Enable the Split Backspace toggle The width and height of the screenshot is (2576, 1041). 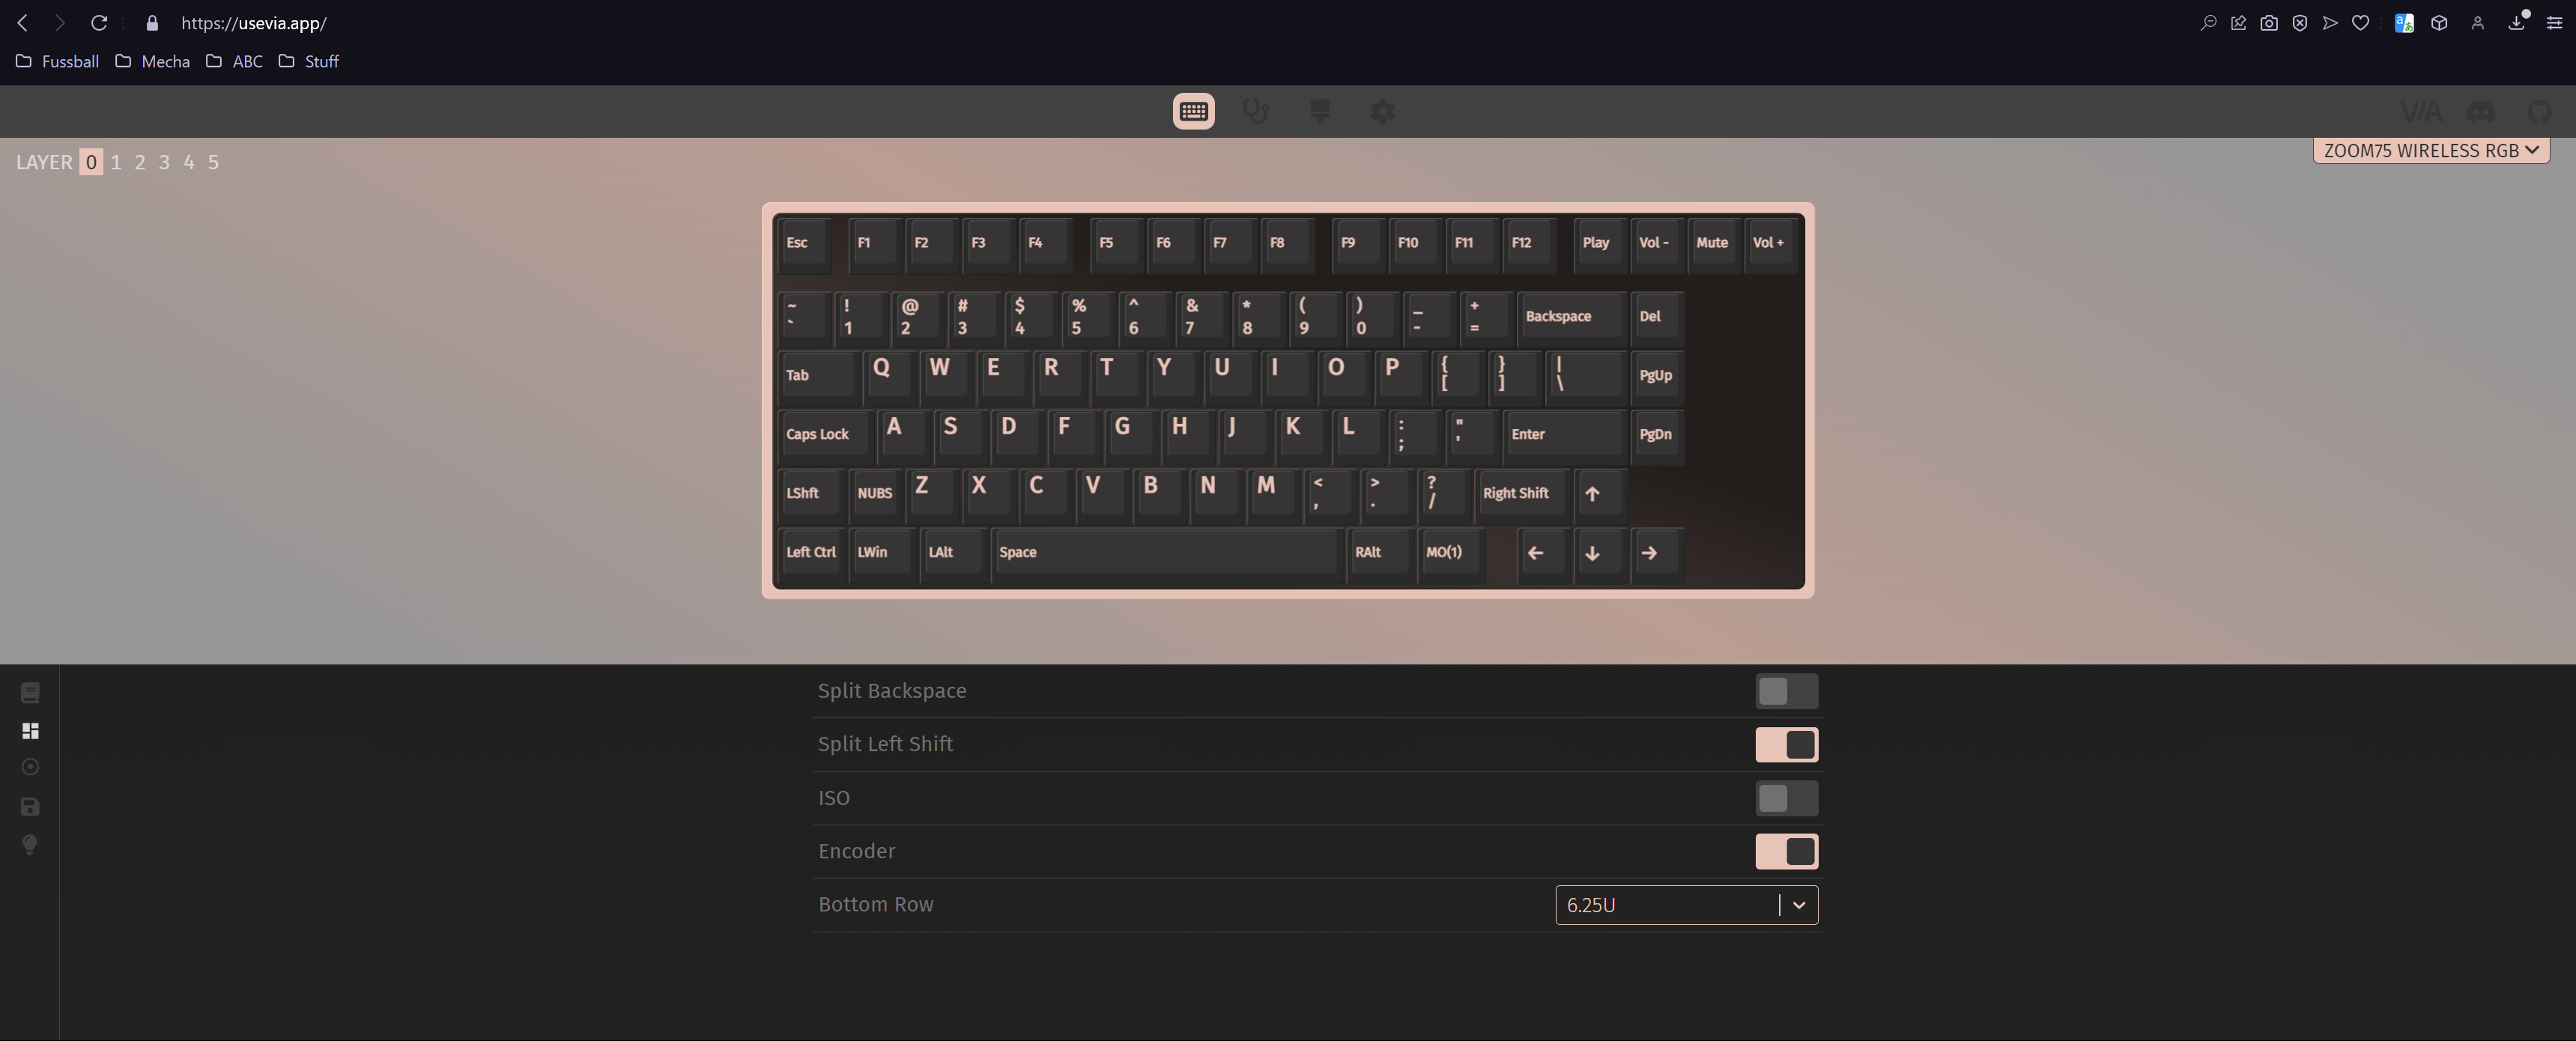click(1786, 691)
